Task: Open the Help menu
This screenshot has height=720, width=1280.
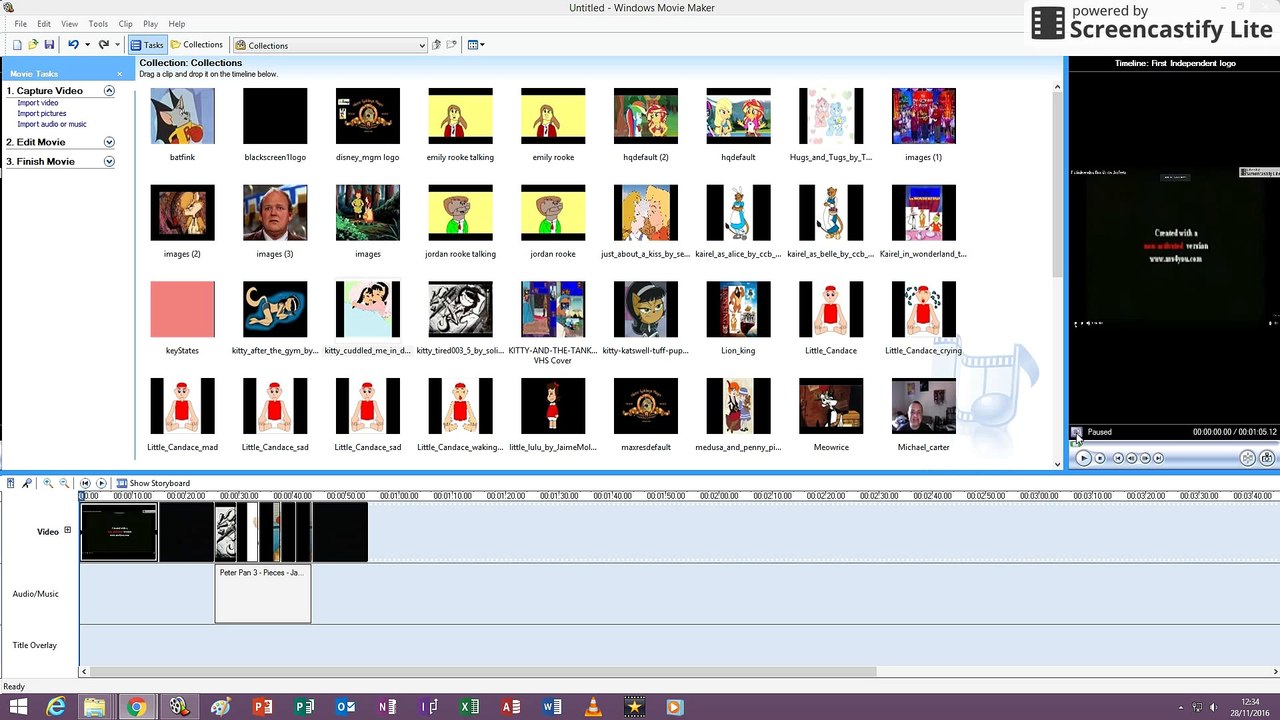Action: click(177, 24)
